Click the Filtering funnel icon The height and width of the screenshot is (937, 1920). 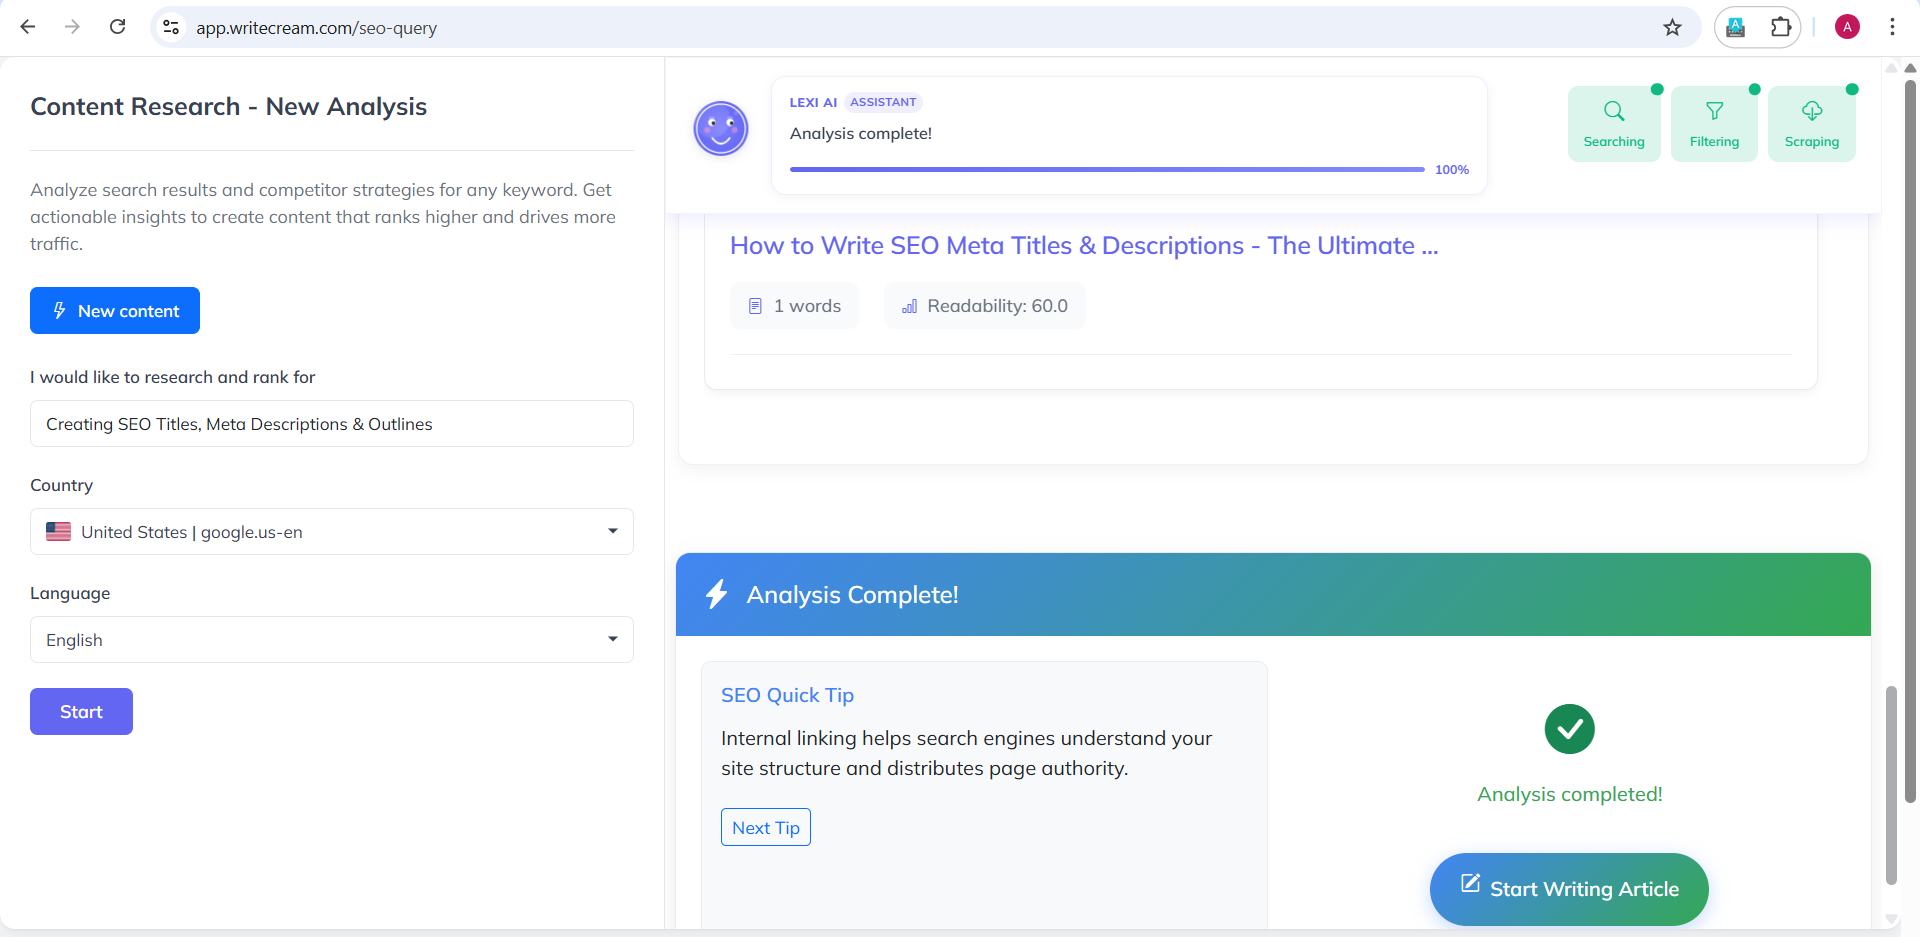1714,112
